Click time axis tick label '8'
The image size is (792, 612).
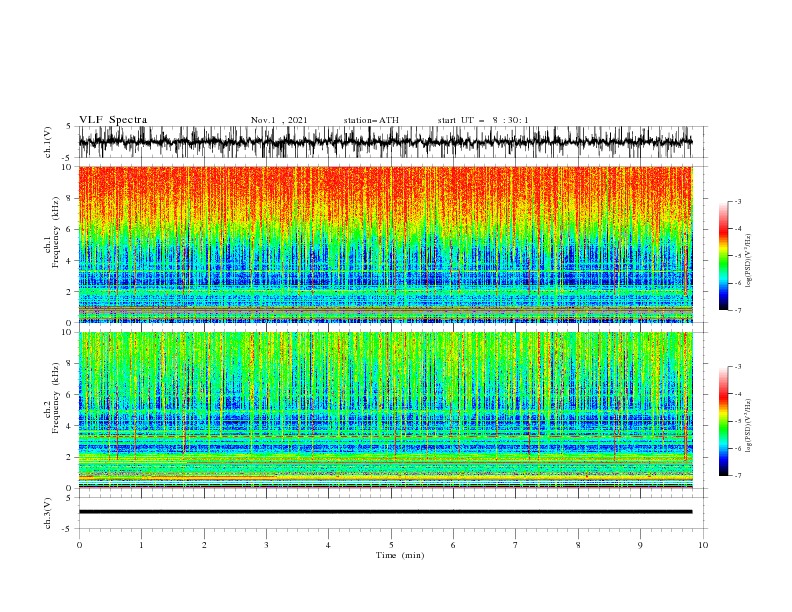[x=578, y=545]
